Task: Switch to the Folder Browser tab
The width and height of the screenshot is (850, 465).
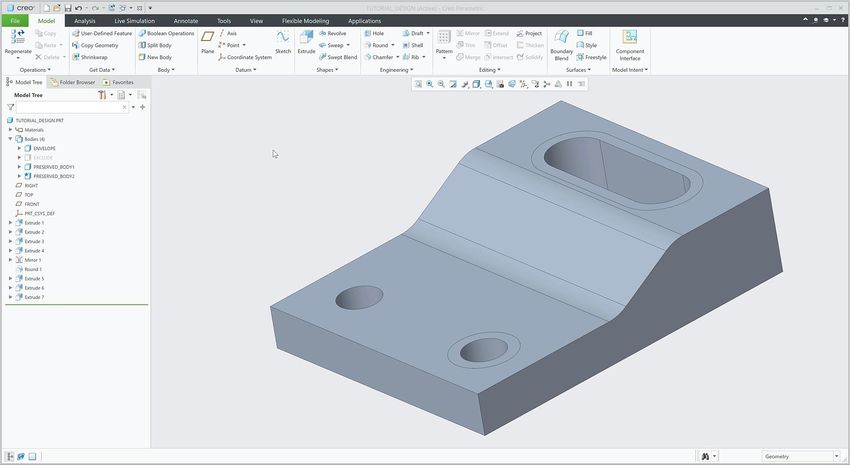Action: [x=77, y=82]
